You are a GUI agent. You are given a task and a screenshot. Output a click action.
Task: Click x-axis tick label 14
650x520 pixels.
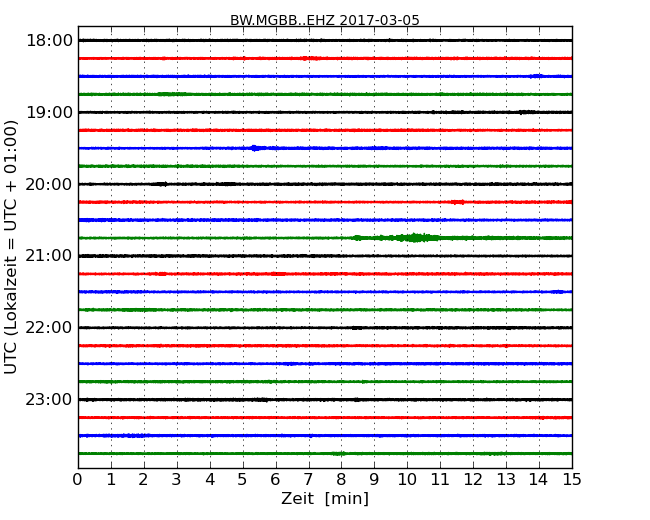(x=538, y=480)
